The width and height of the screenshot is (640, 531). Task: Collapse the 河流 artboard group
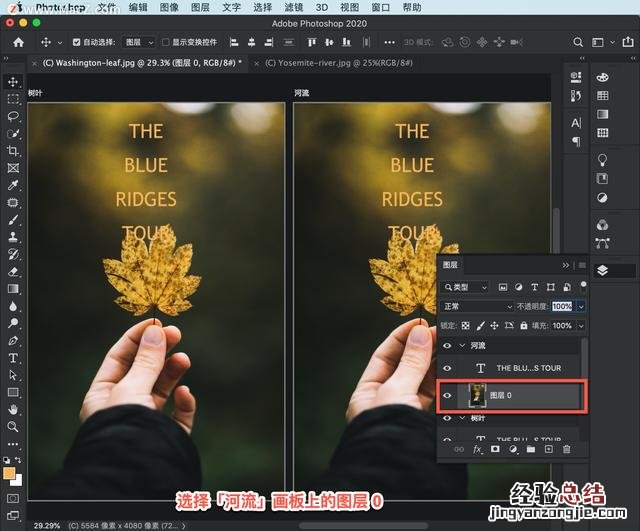click(x=462, y=346)
